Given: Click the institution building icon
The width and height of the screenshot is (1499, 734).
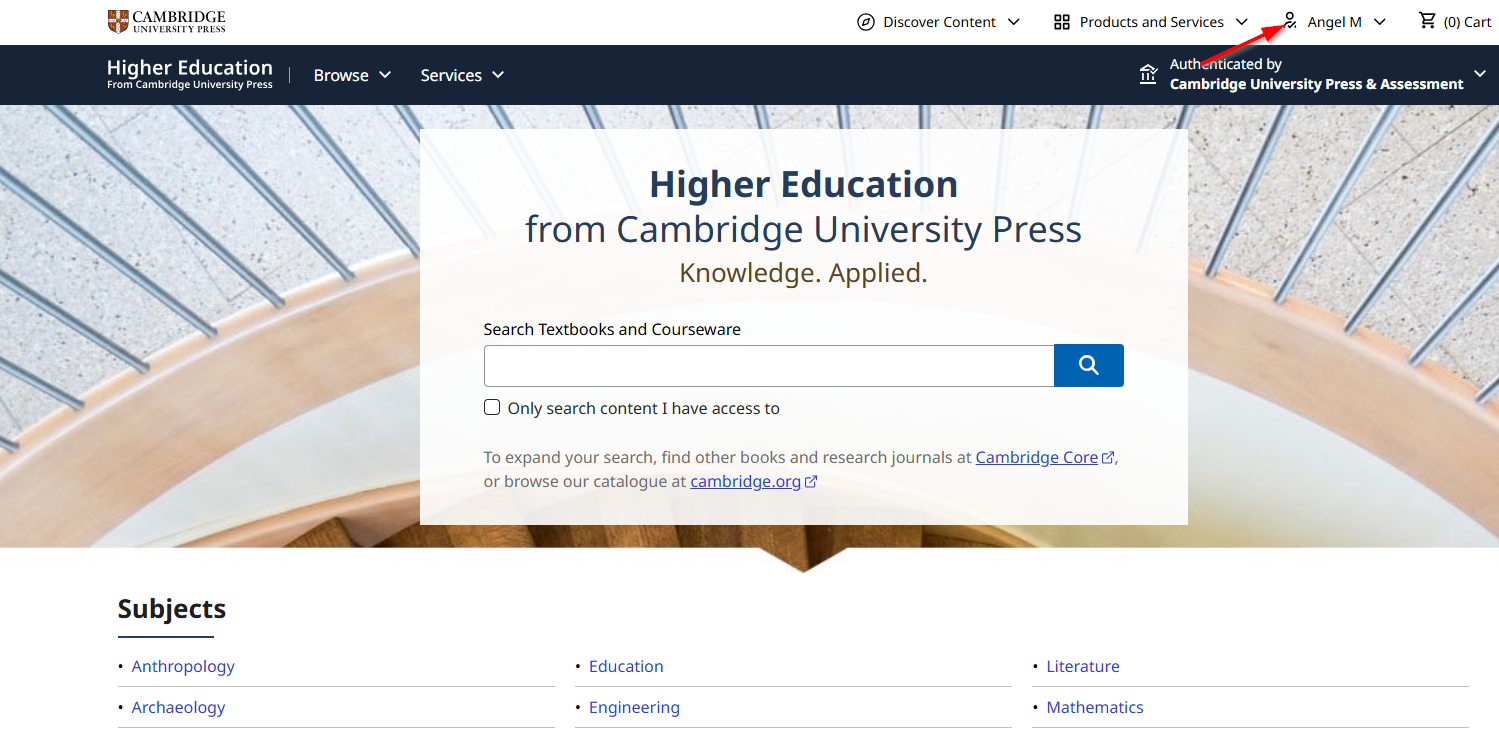Looking at the screenshot, I should pyautogui.click(x=1148, y=74).
